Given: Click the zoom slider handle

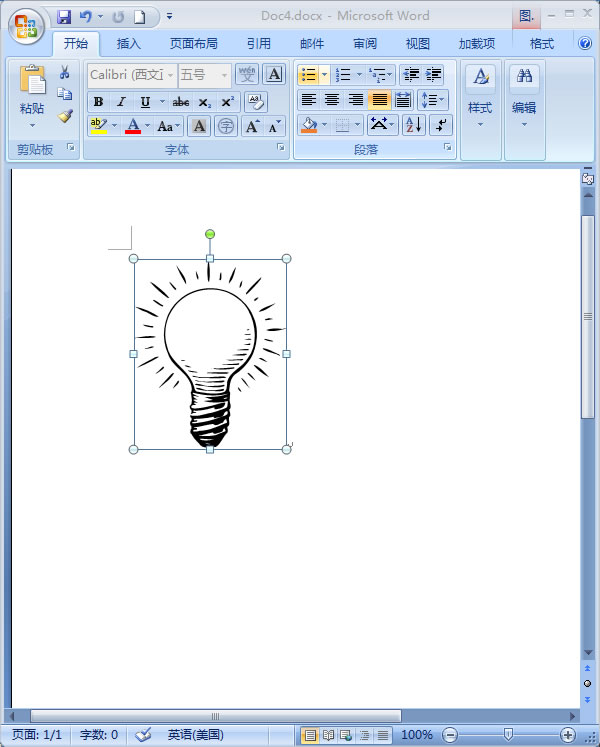Looking at the screenshot, I should tap(508, 735).
